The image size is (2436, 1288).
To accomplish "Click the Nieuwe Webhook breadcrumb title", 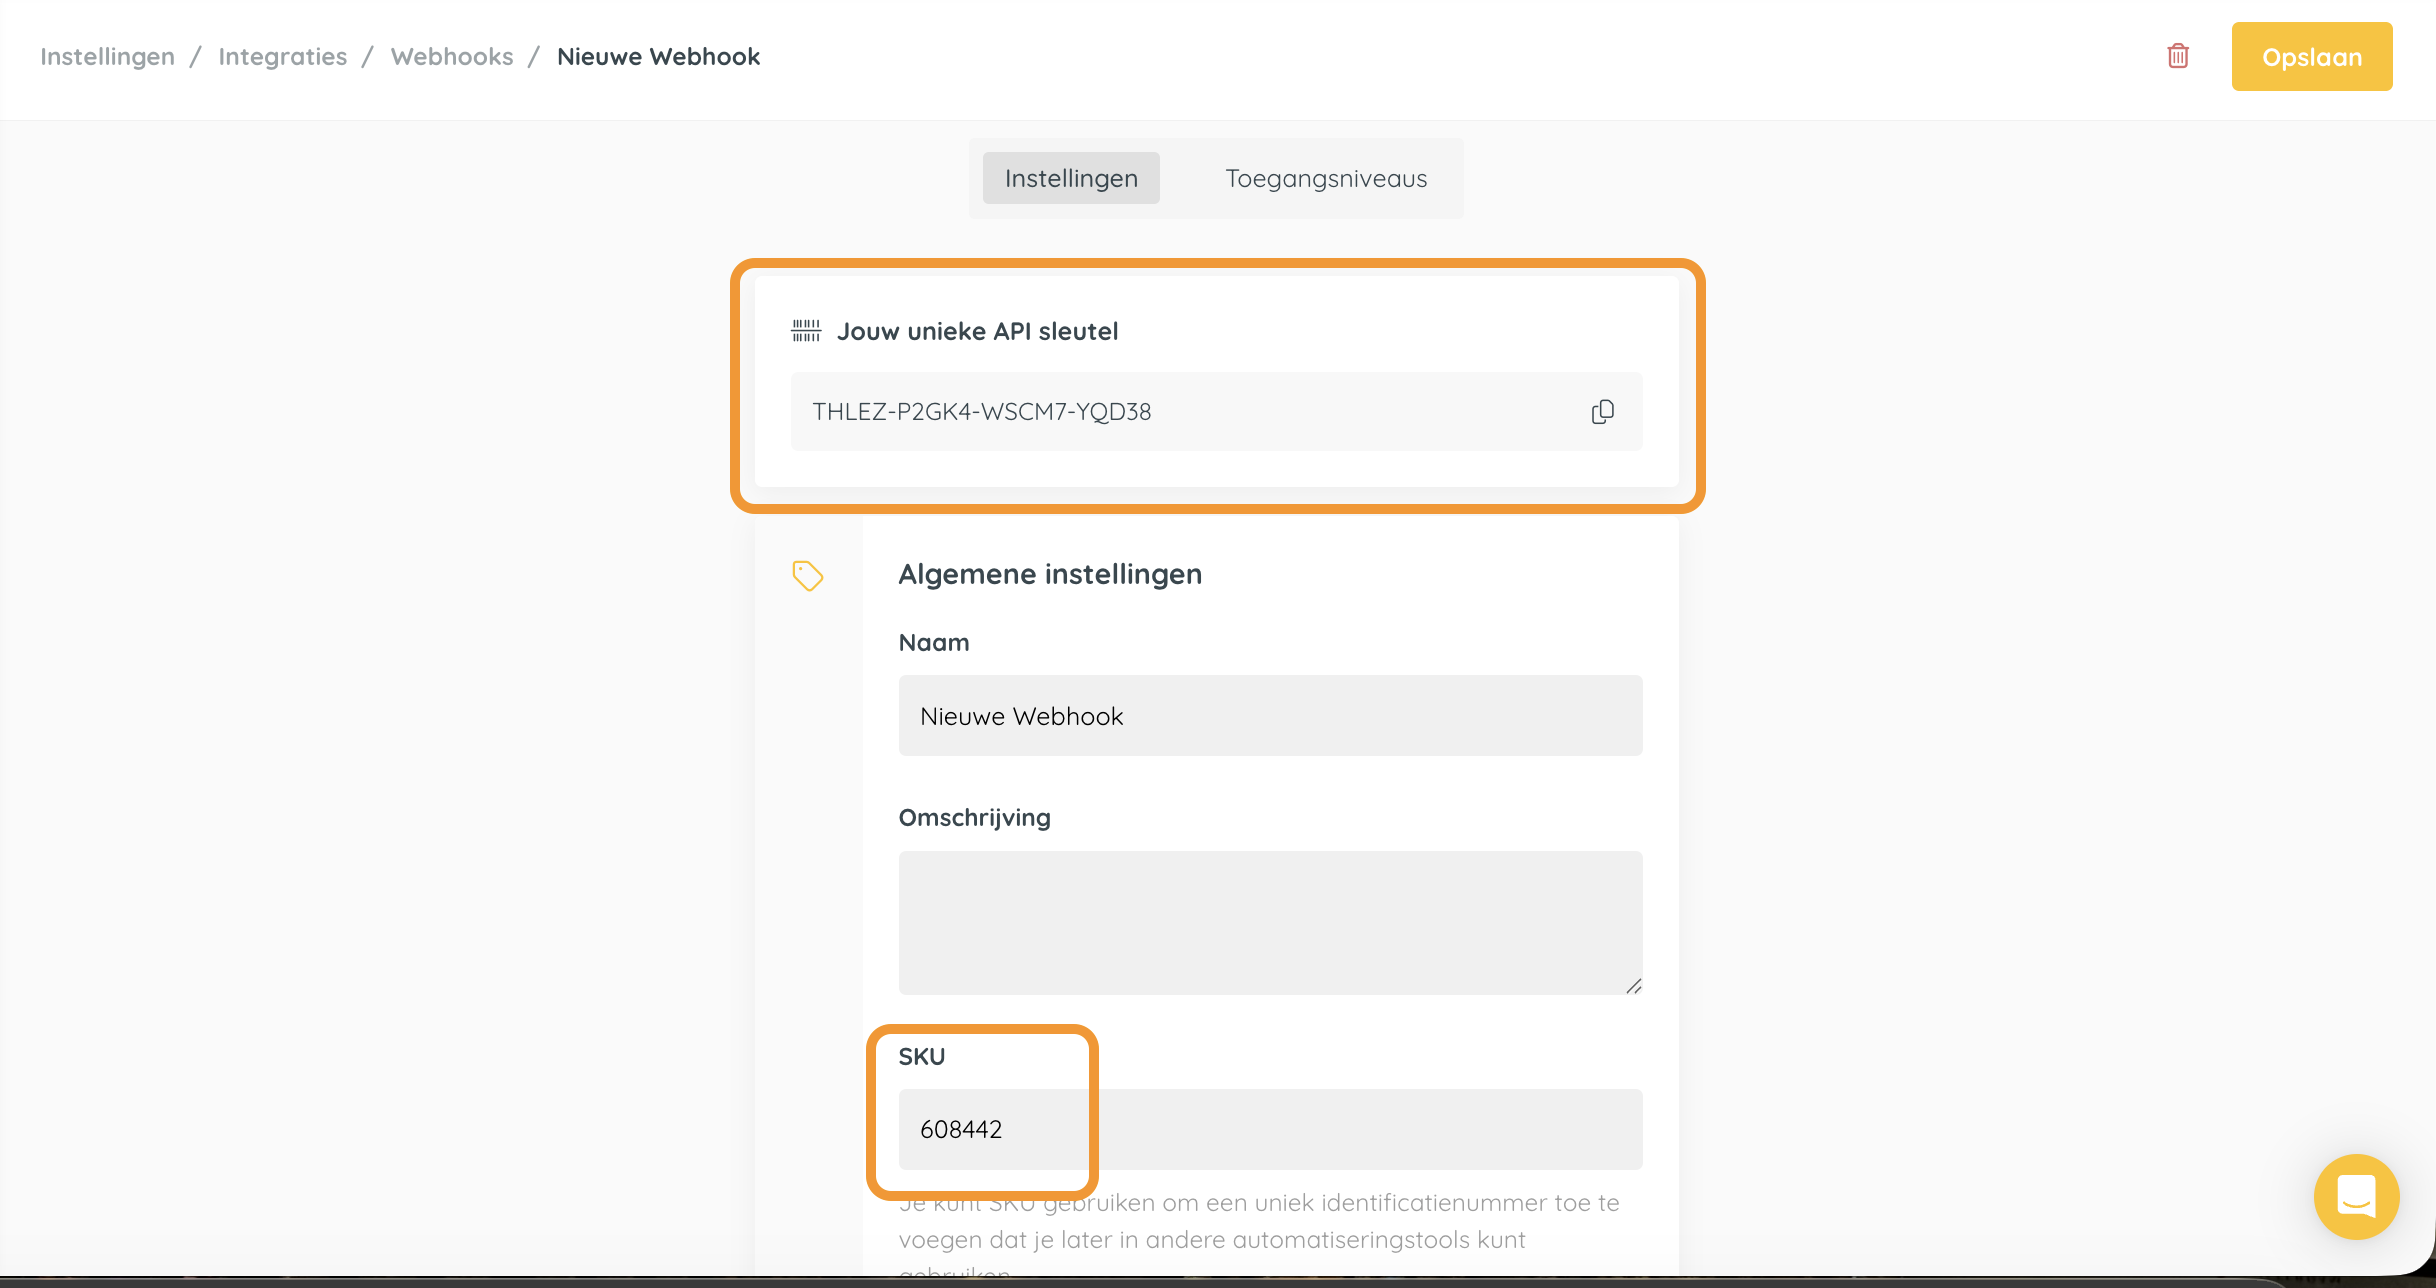I will pyautogui.click(x=658, y=57).
